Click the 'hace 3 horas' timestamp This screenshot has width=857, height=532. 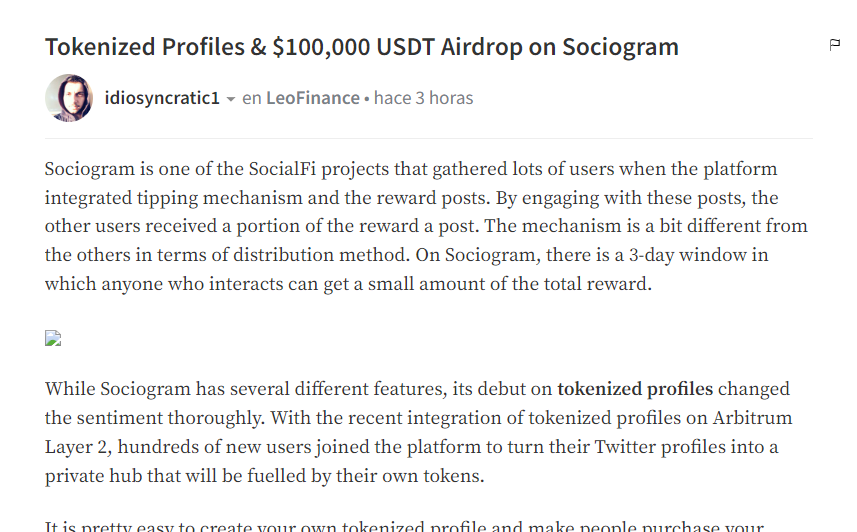(424, 98)
